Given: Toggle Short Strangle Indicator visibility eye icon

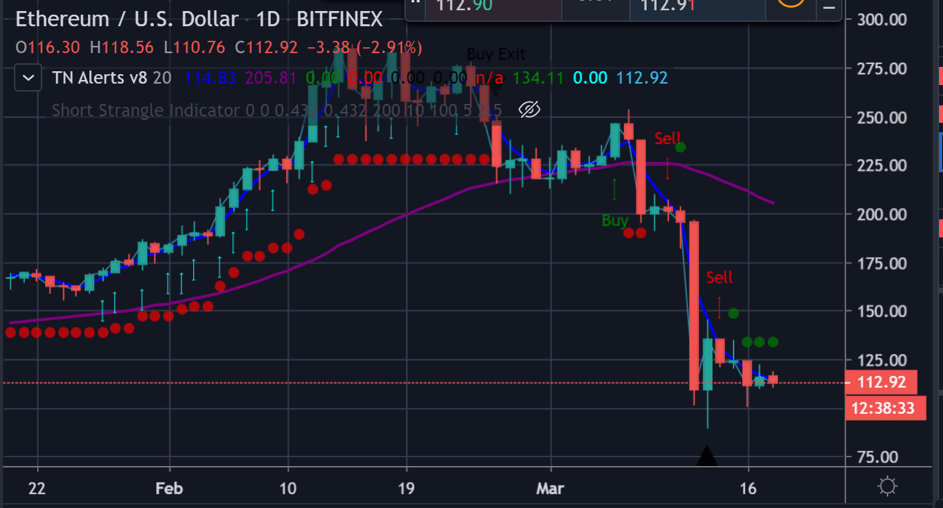Looking at the screenshot, I should click(x=530, y=109).
